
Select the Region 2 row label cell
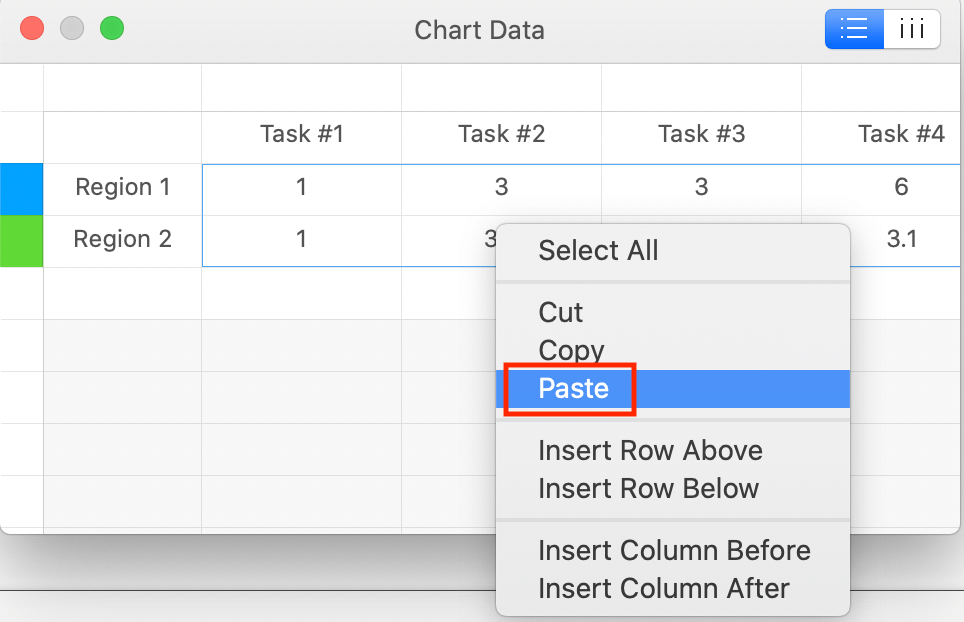pos(122,239)
